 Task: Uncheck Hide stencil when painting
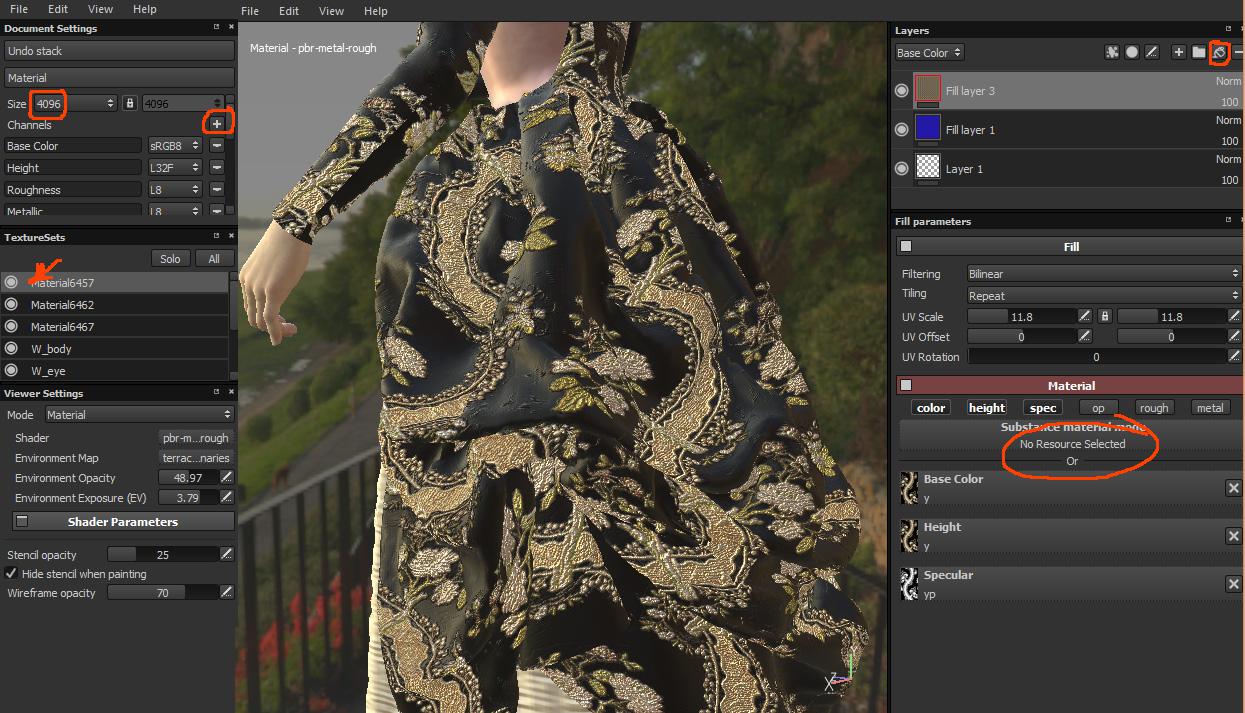(12, 574)
